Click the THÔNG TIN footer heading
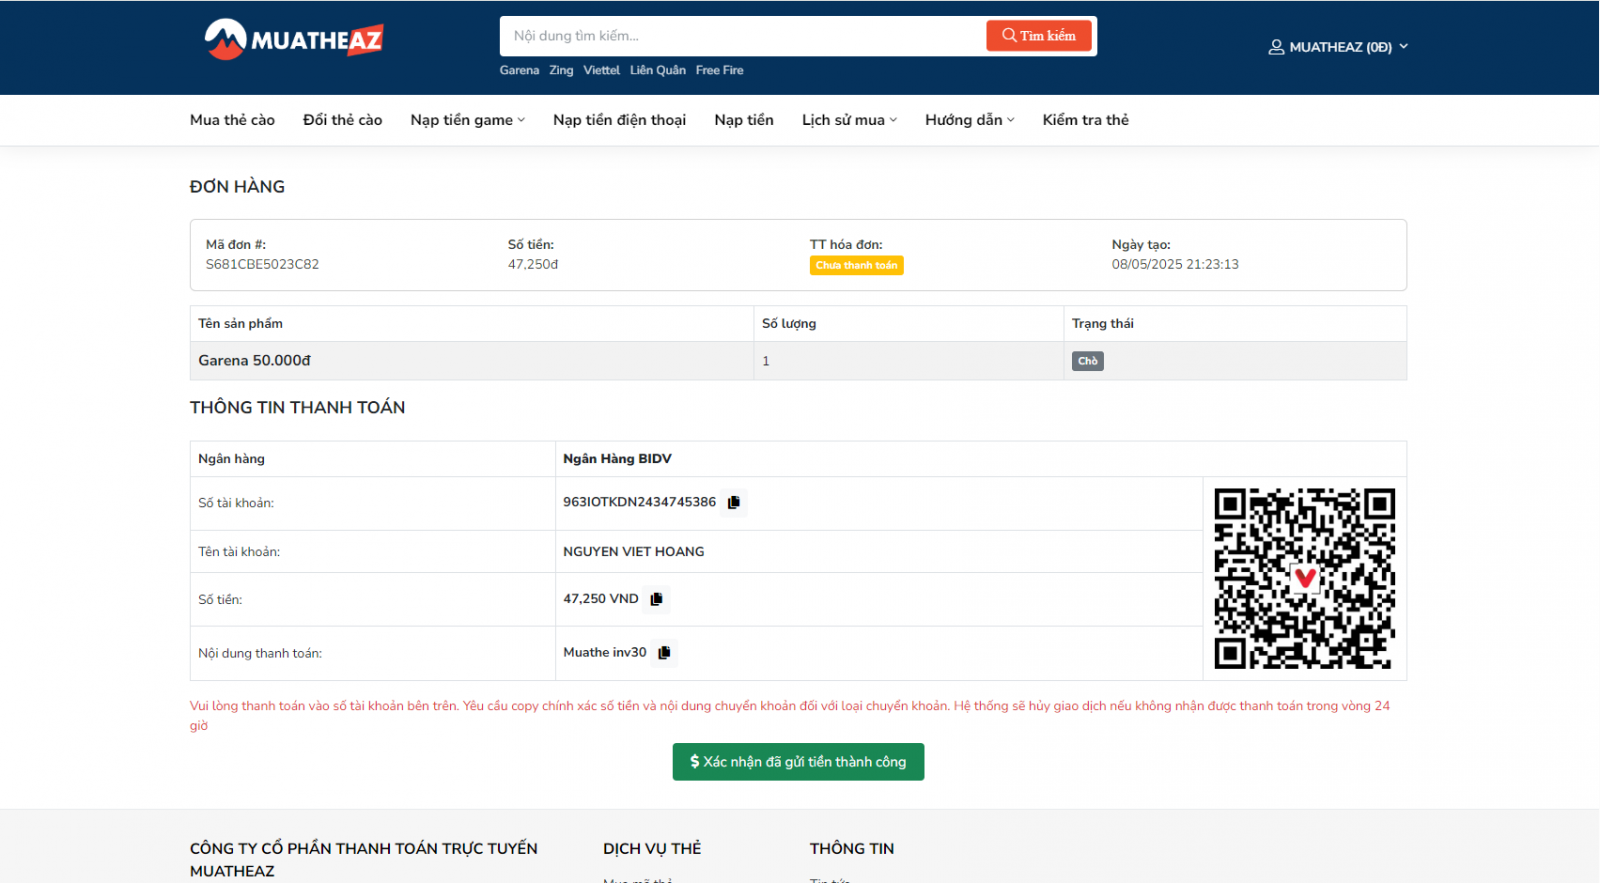 pos(852,848)
